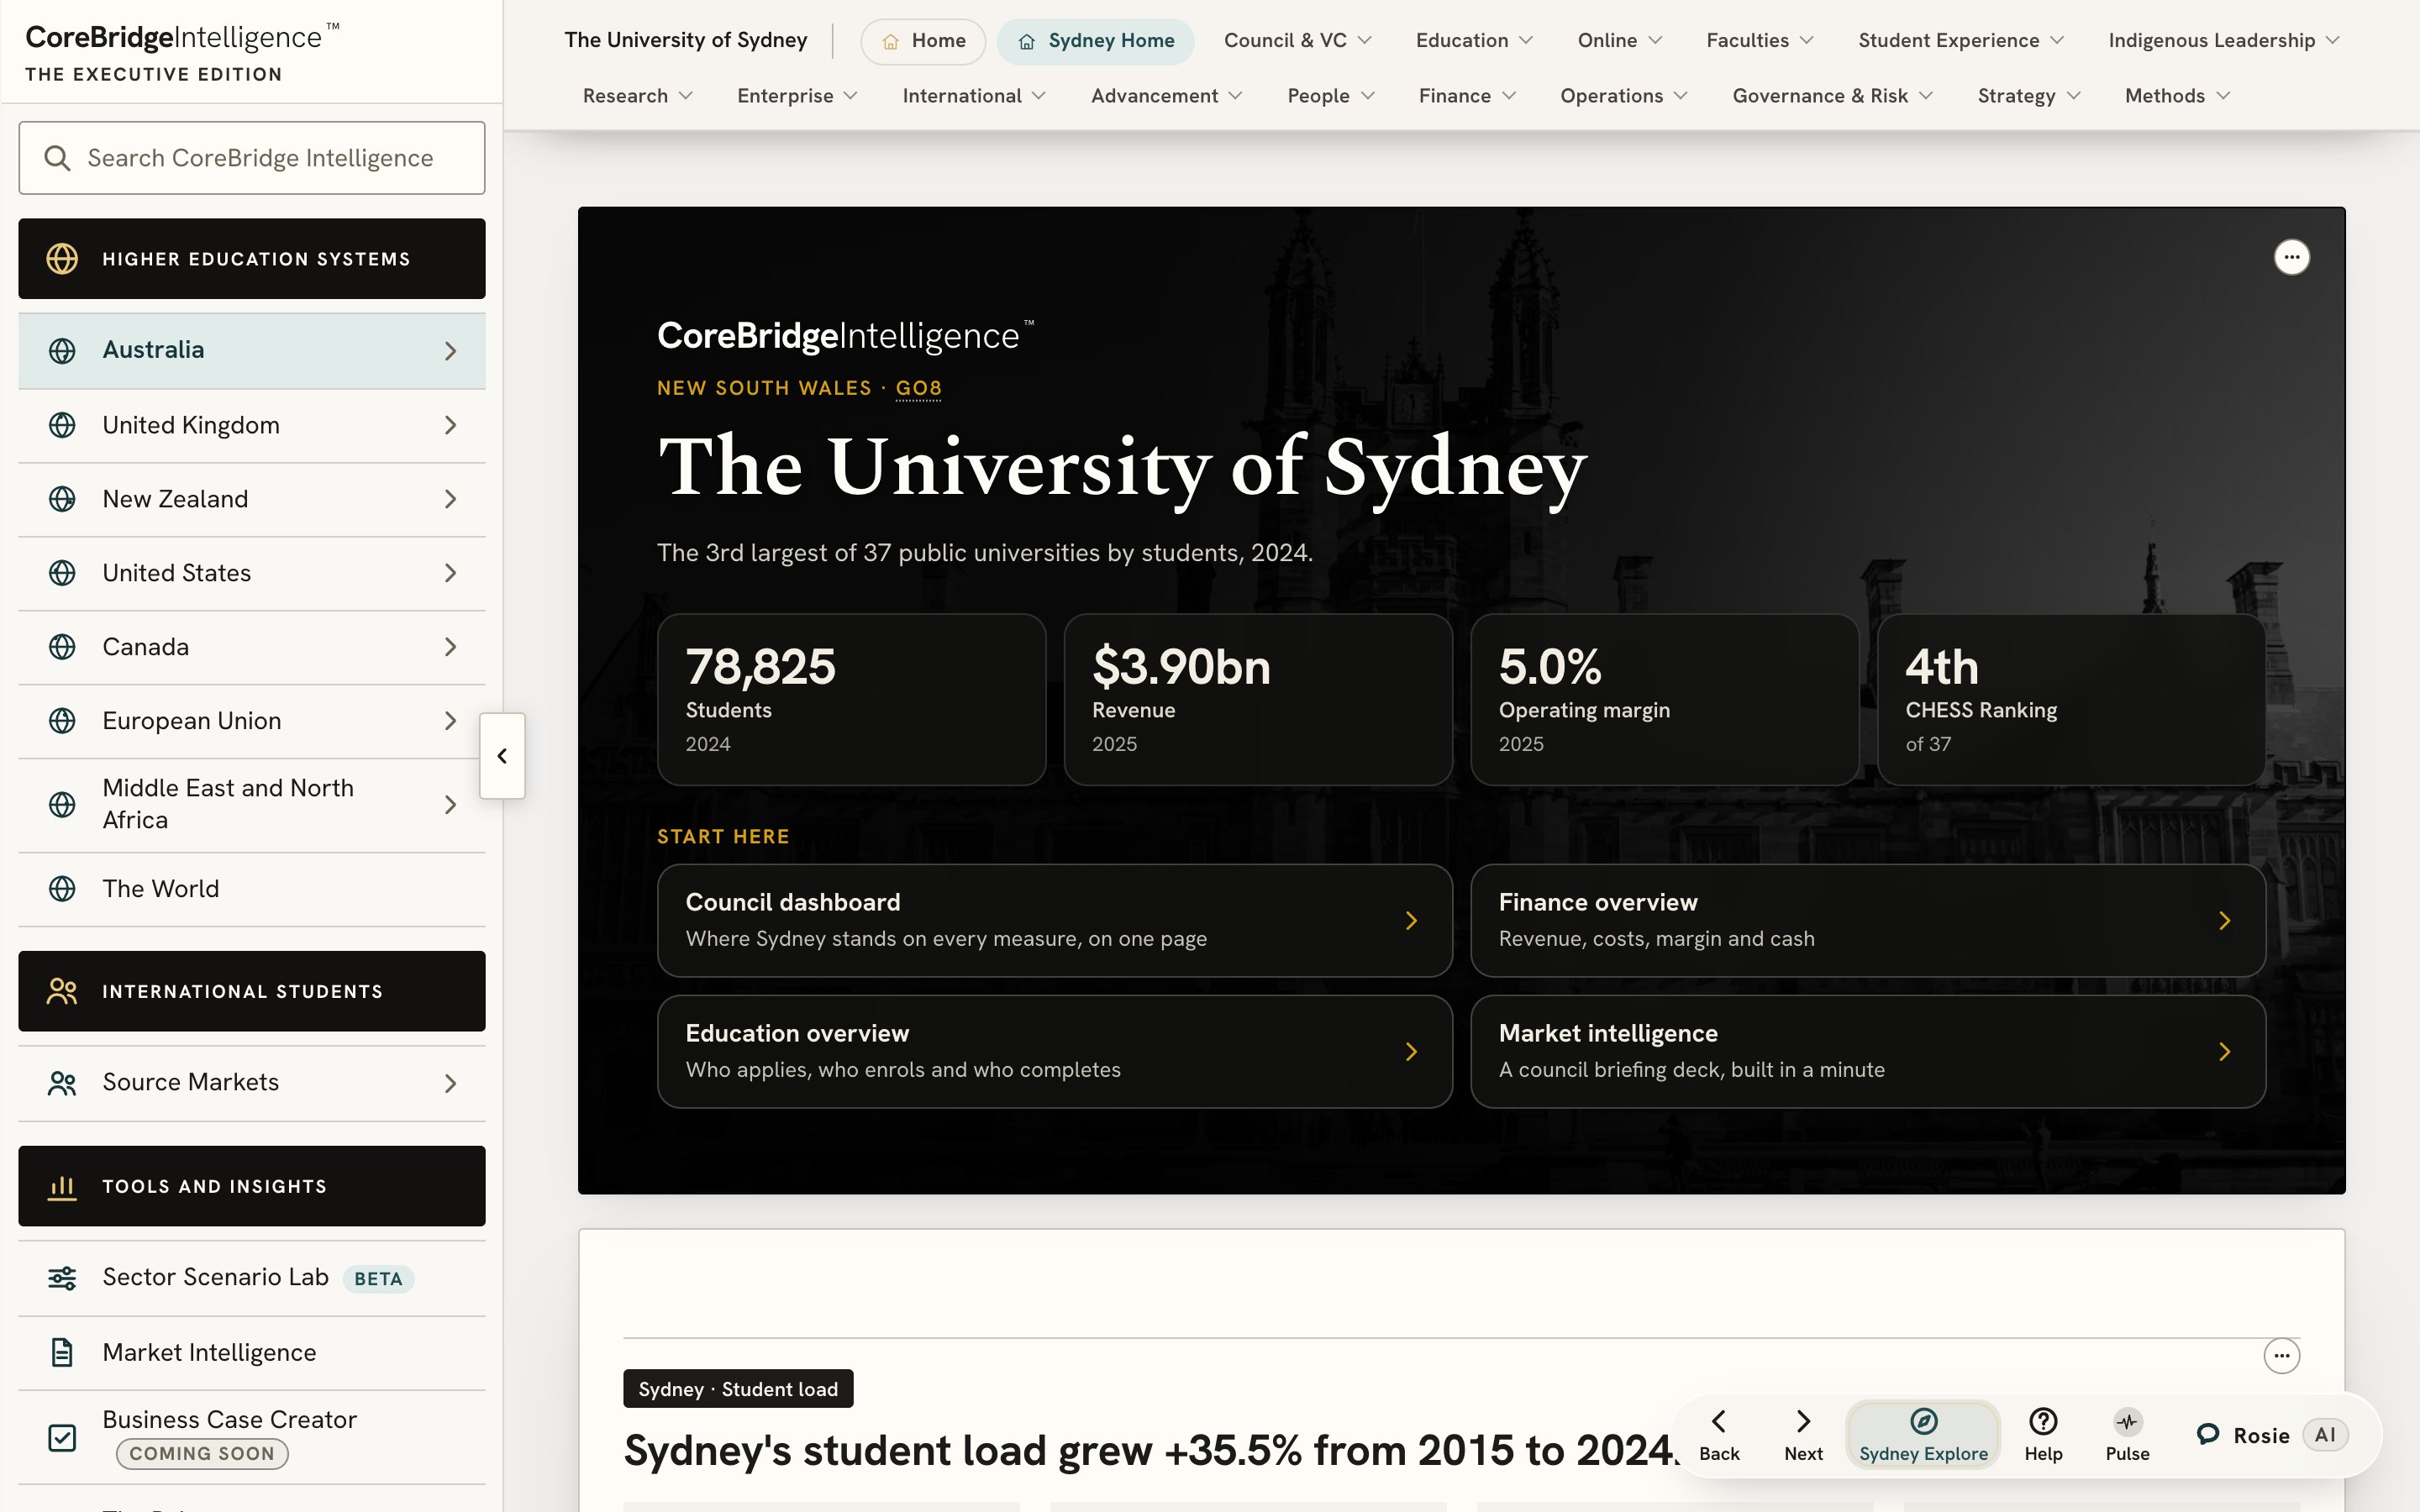Click the people icon beside Source Markets
This screenshot has width=2420, height=1512.
click(x=62, y=1083)
